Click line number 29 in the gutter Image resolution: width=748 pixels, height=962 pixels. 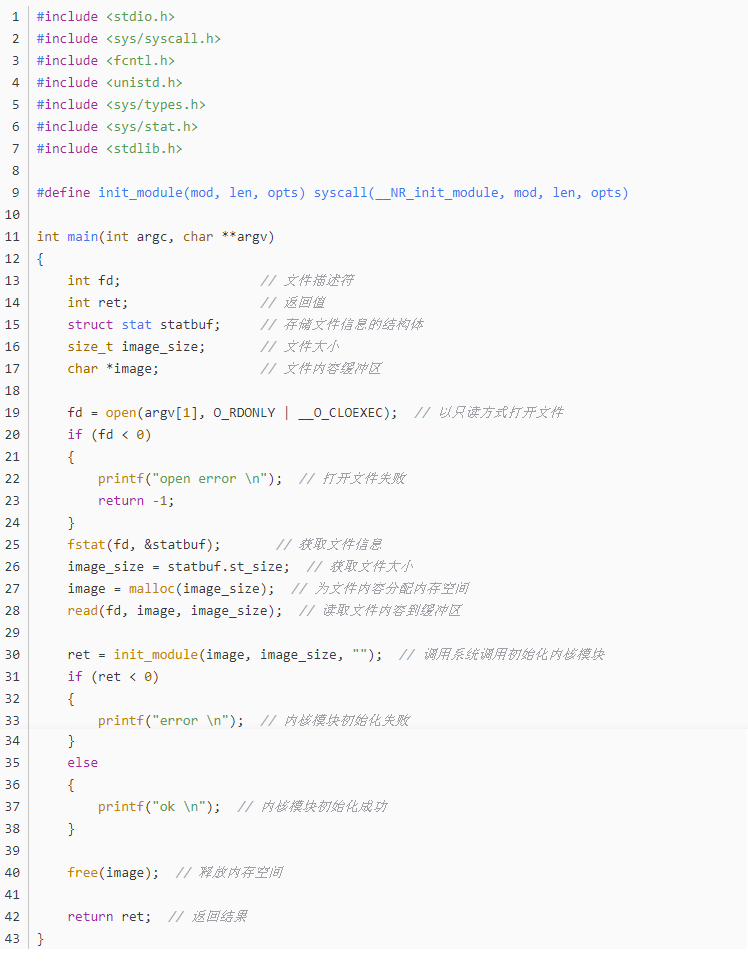pyautogui.click(x=12, y=633)
